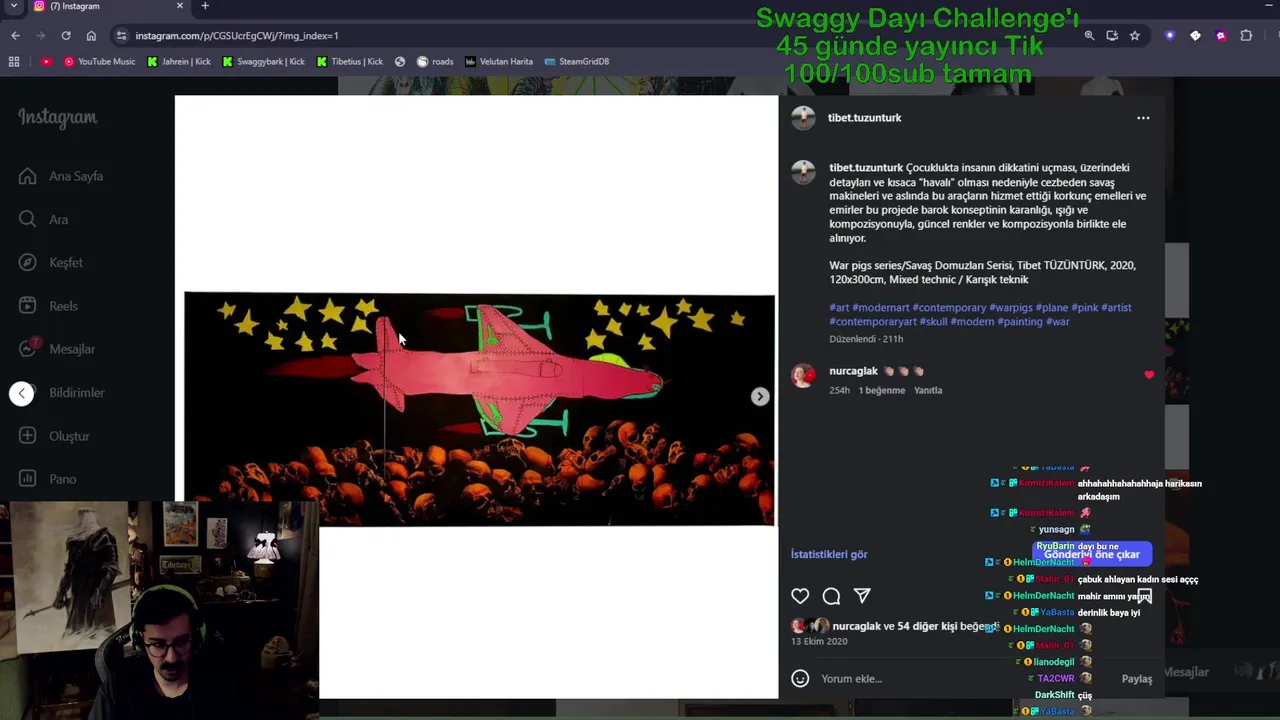Open a new browser tab

(205, 6)
